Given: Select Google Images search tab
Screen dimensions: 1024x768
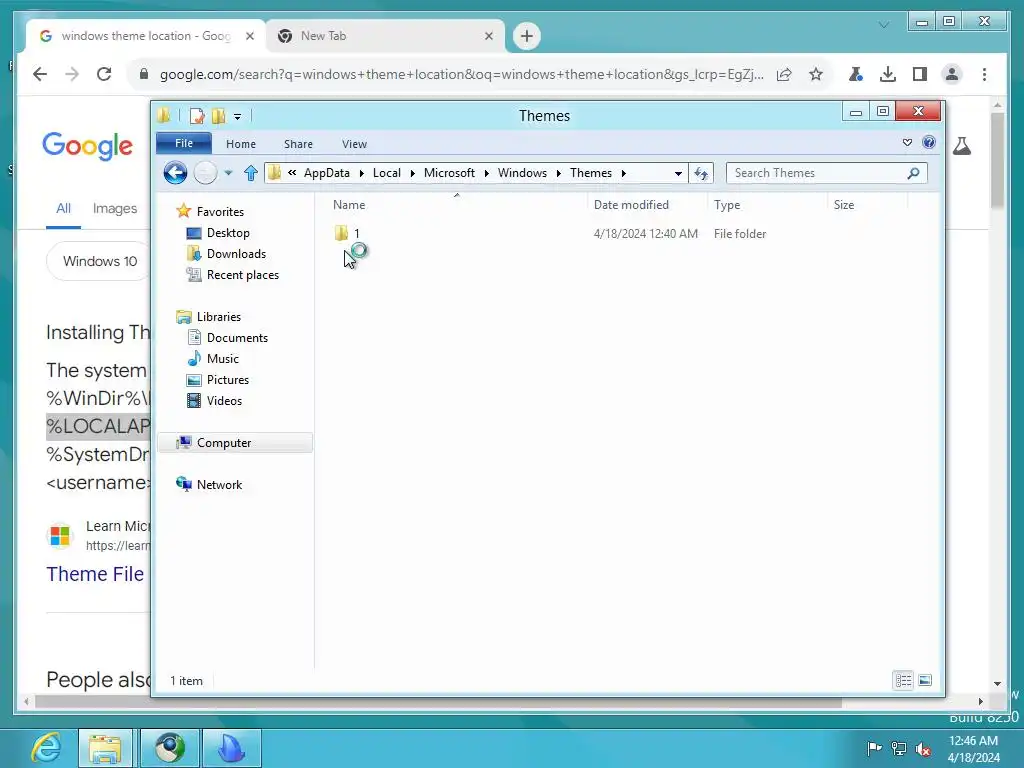Looking at the screenshot, I should 115,208.
